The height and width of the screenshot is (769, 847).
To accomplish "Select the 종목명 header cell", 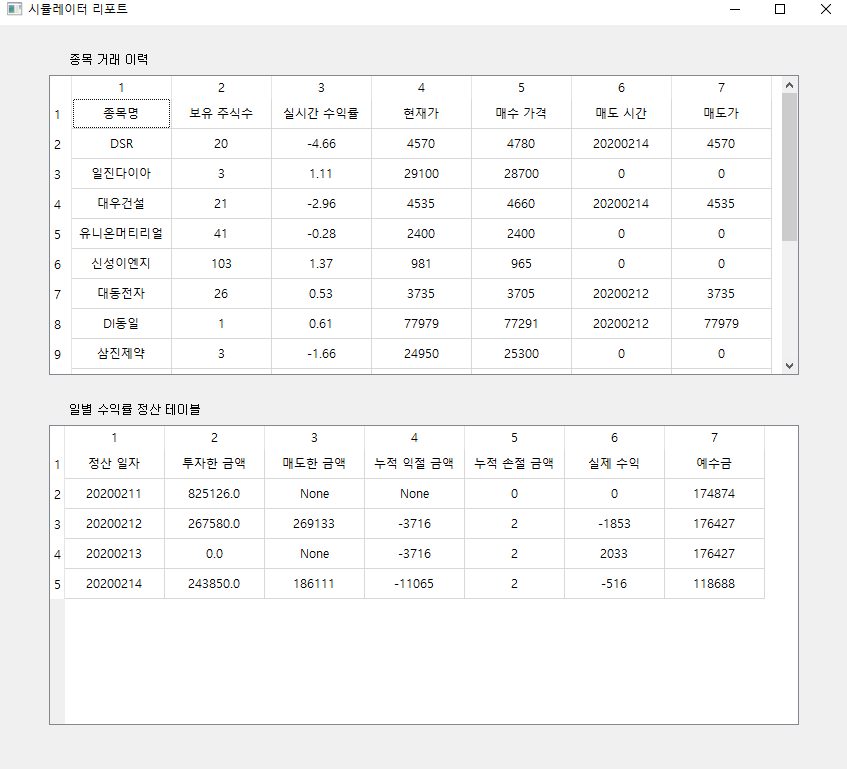I will [122, 113].
